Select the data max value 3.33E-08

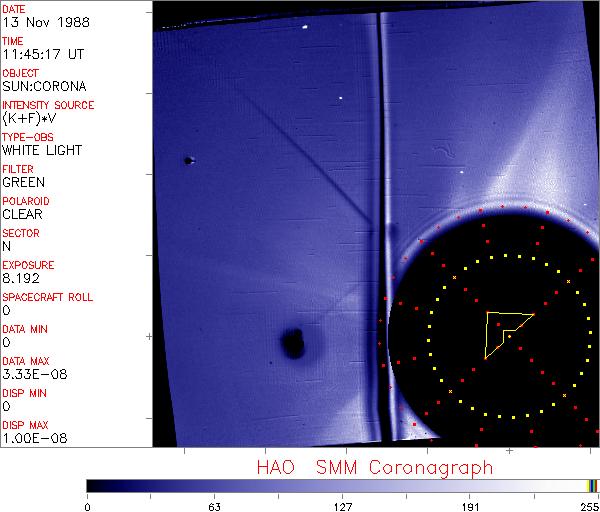pos(35,374)
